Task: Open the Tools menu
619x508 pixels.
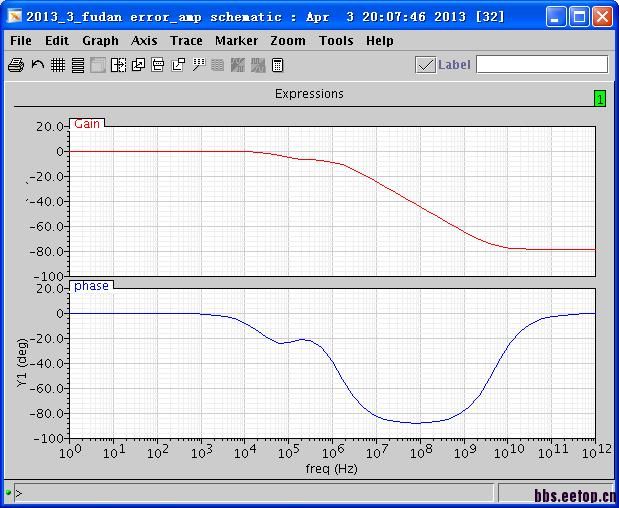Action: pyautogui.click(x=336, y=41)
